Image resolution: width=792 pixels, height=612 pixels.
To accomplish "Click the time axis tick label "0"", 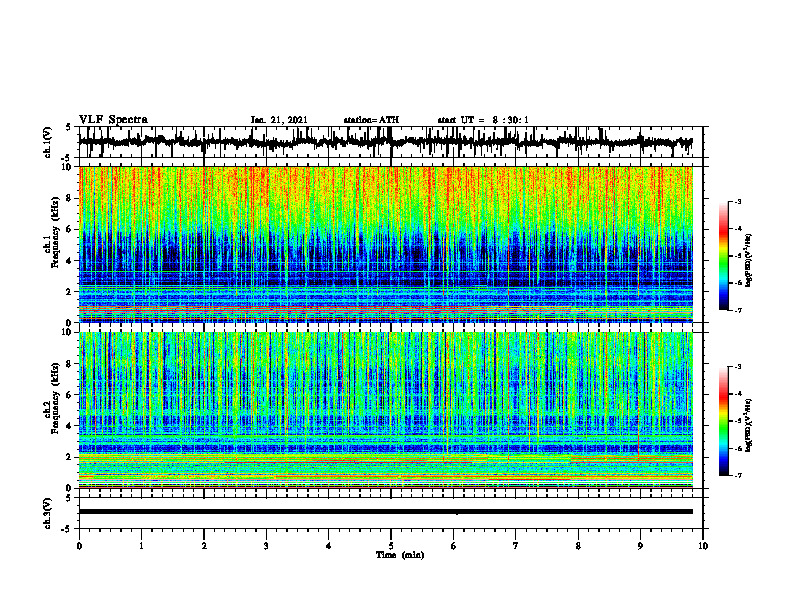I will pyautogui.click(x=79, y=546).
